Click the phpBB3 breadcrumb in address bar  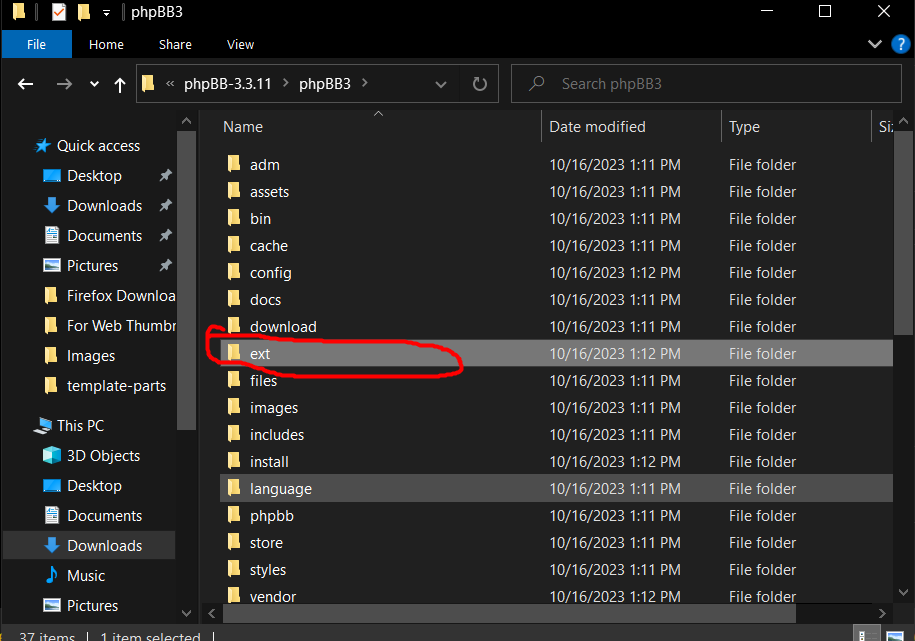tap(324, 84)
